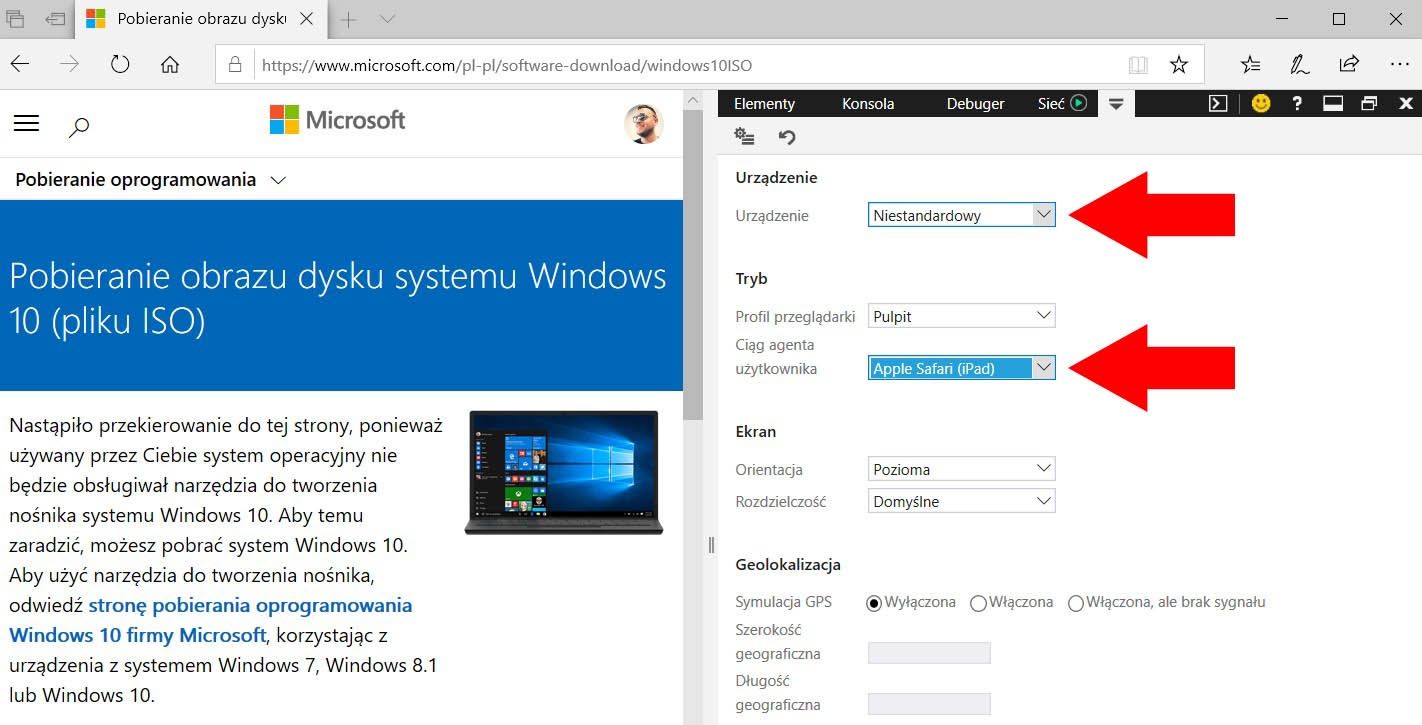
Task: Select GPS simulation Wyłączona radio
Action: [874, 603]
